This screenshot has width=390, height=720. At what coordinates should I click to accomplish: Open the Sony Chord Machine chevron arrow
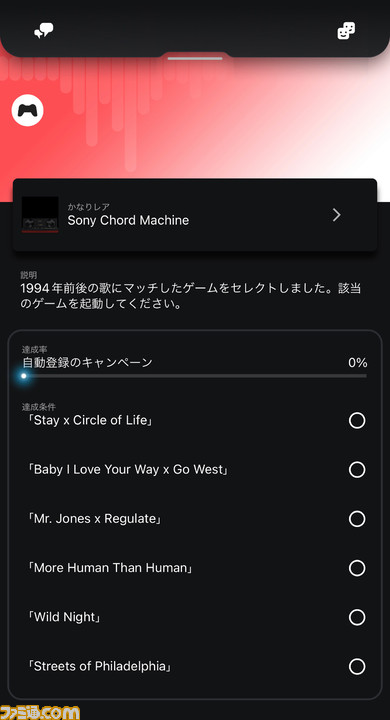pos(337,214)
